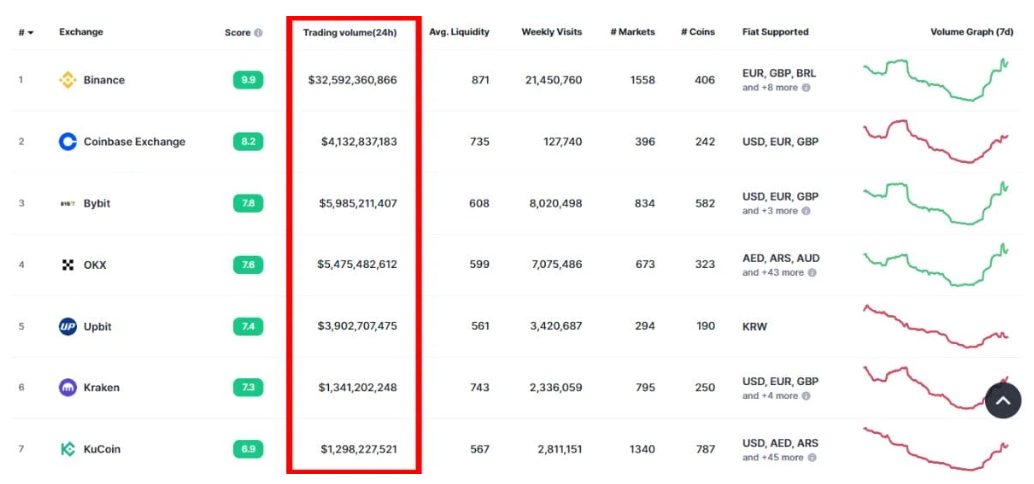The image size is (1034, 484).
Task: Click the Score info icon
Action: pyautogui.click(x=258, y=33)
